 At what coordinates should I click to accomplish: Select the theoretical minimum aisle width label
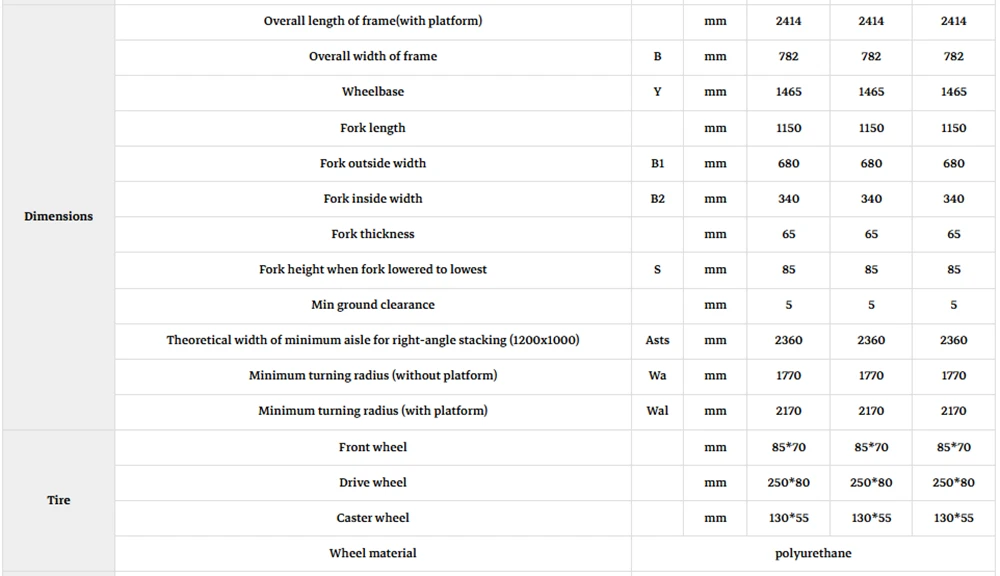373,340
